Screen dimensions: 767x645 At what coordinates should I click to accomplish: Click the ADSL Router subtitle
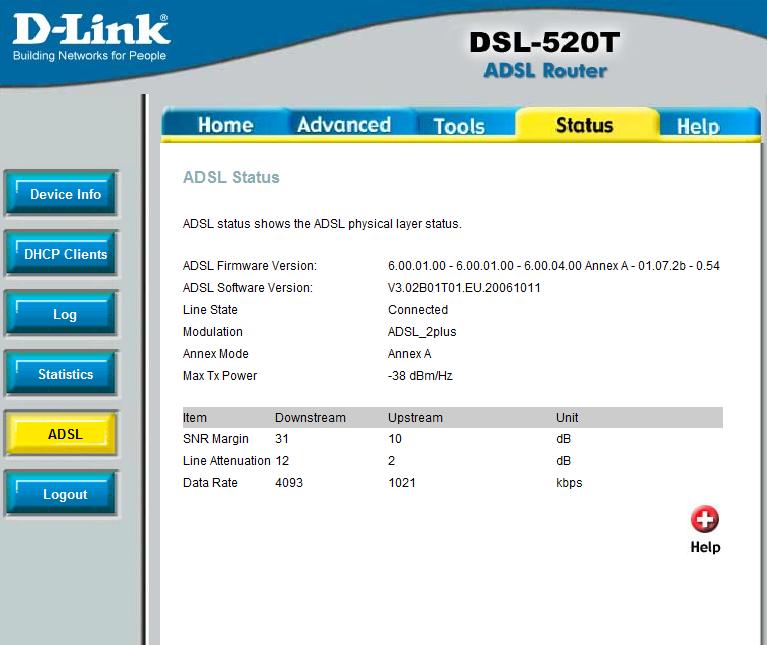click(x=545, y=71)
